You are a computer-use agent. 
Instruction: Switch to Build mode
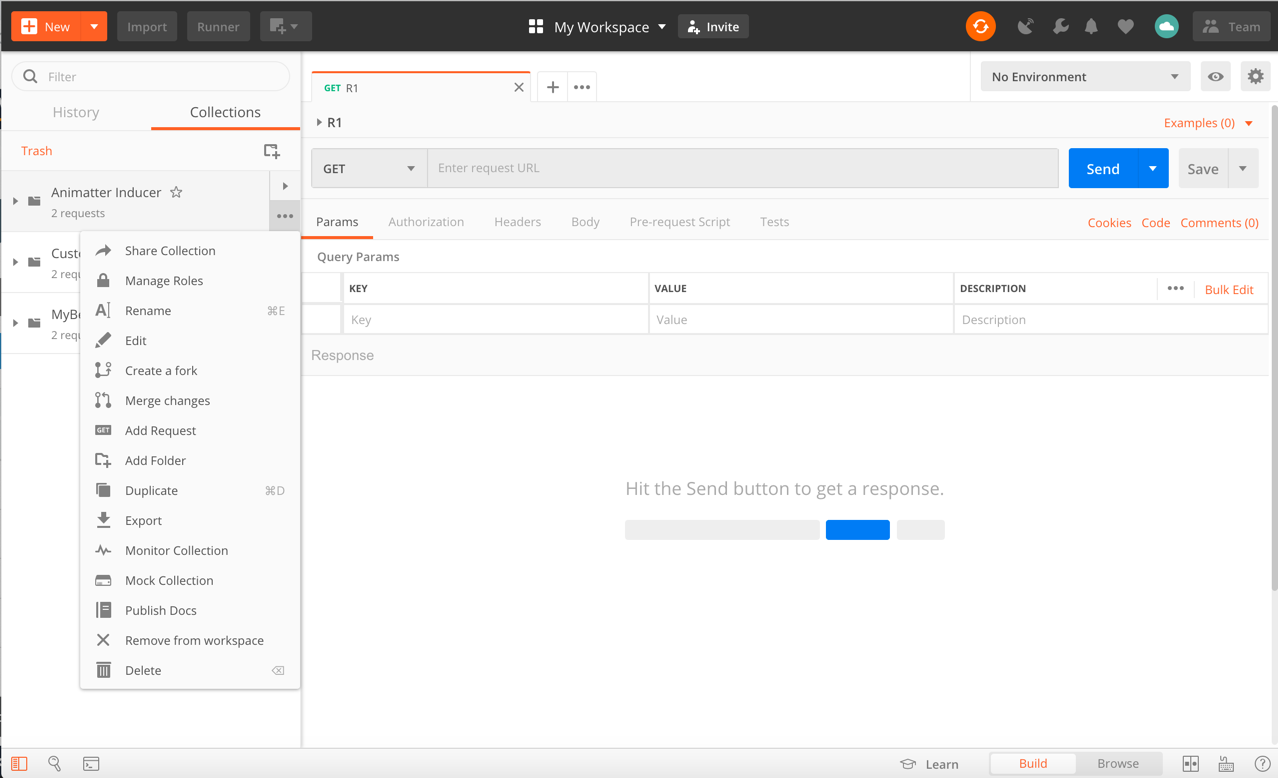(x=1033, y=764)
